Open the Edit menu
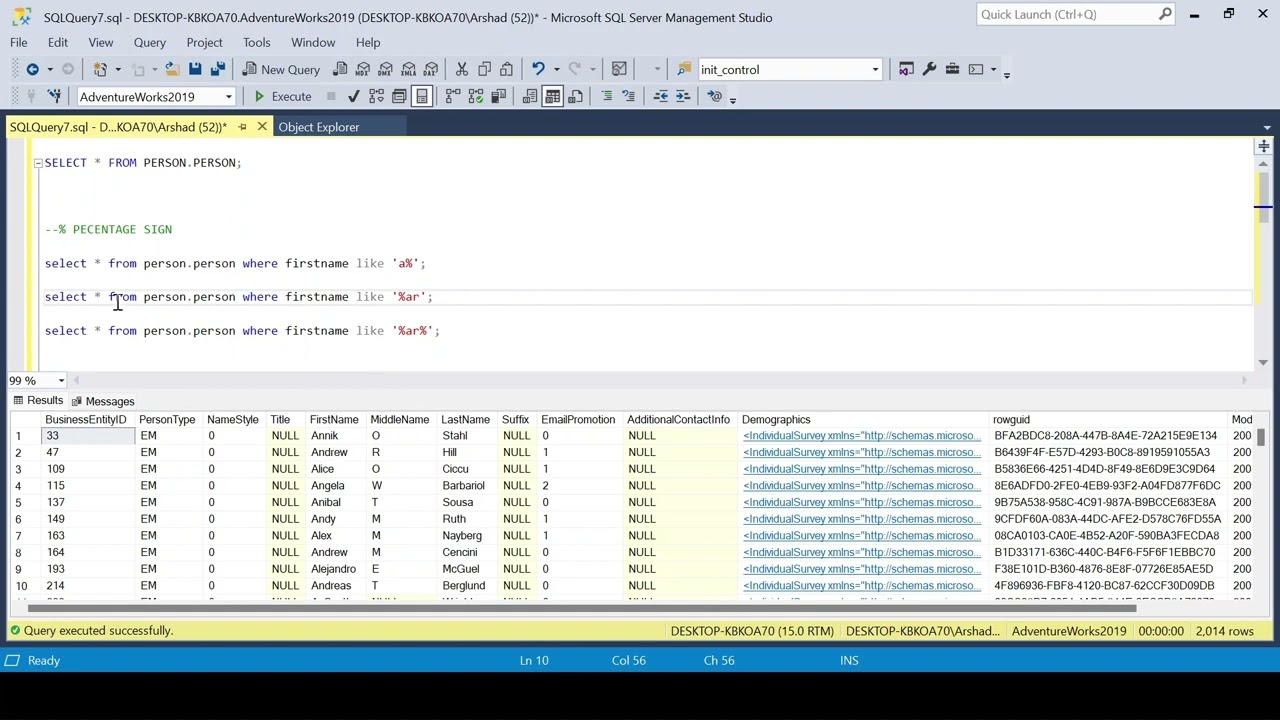This screenshot has width=1280, height=720. point(58,42)
